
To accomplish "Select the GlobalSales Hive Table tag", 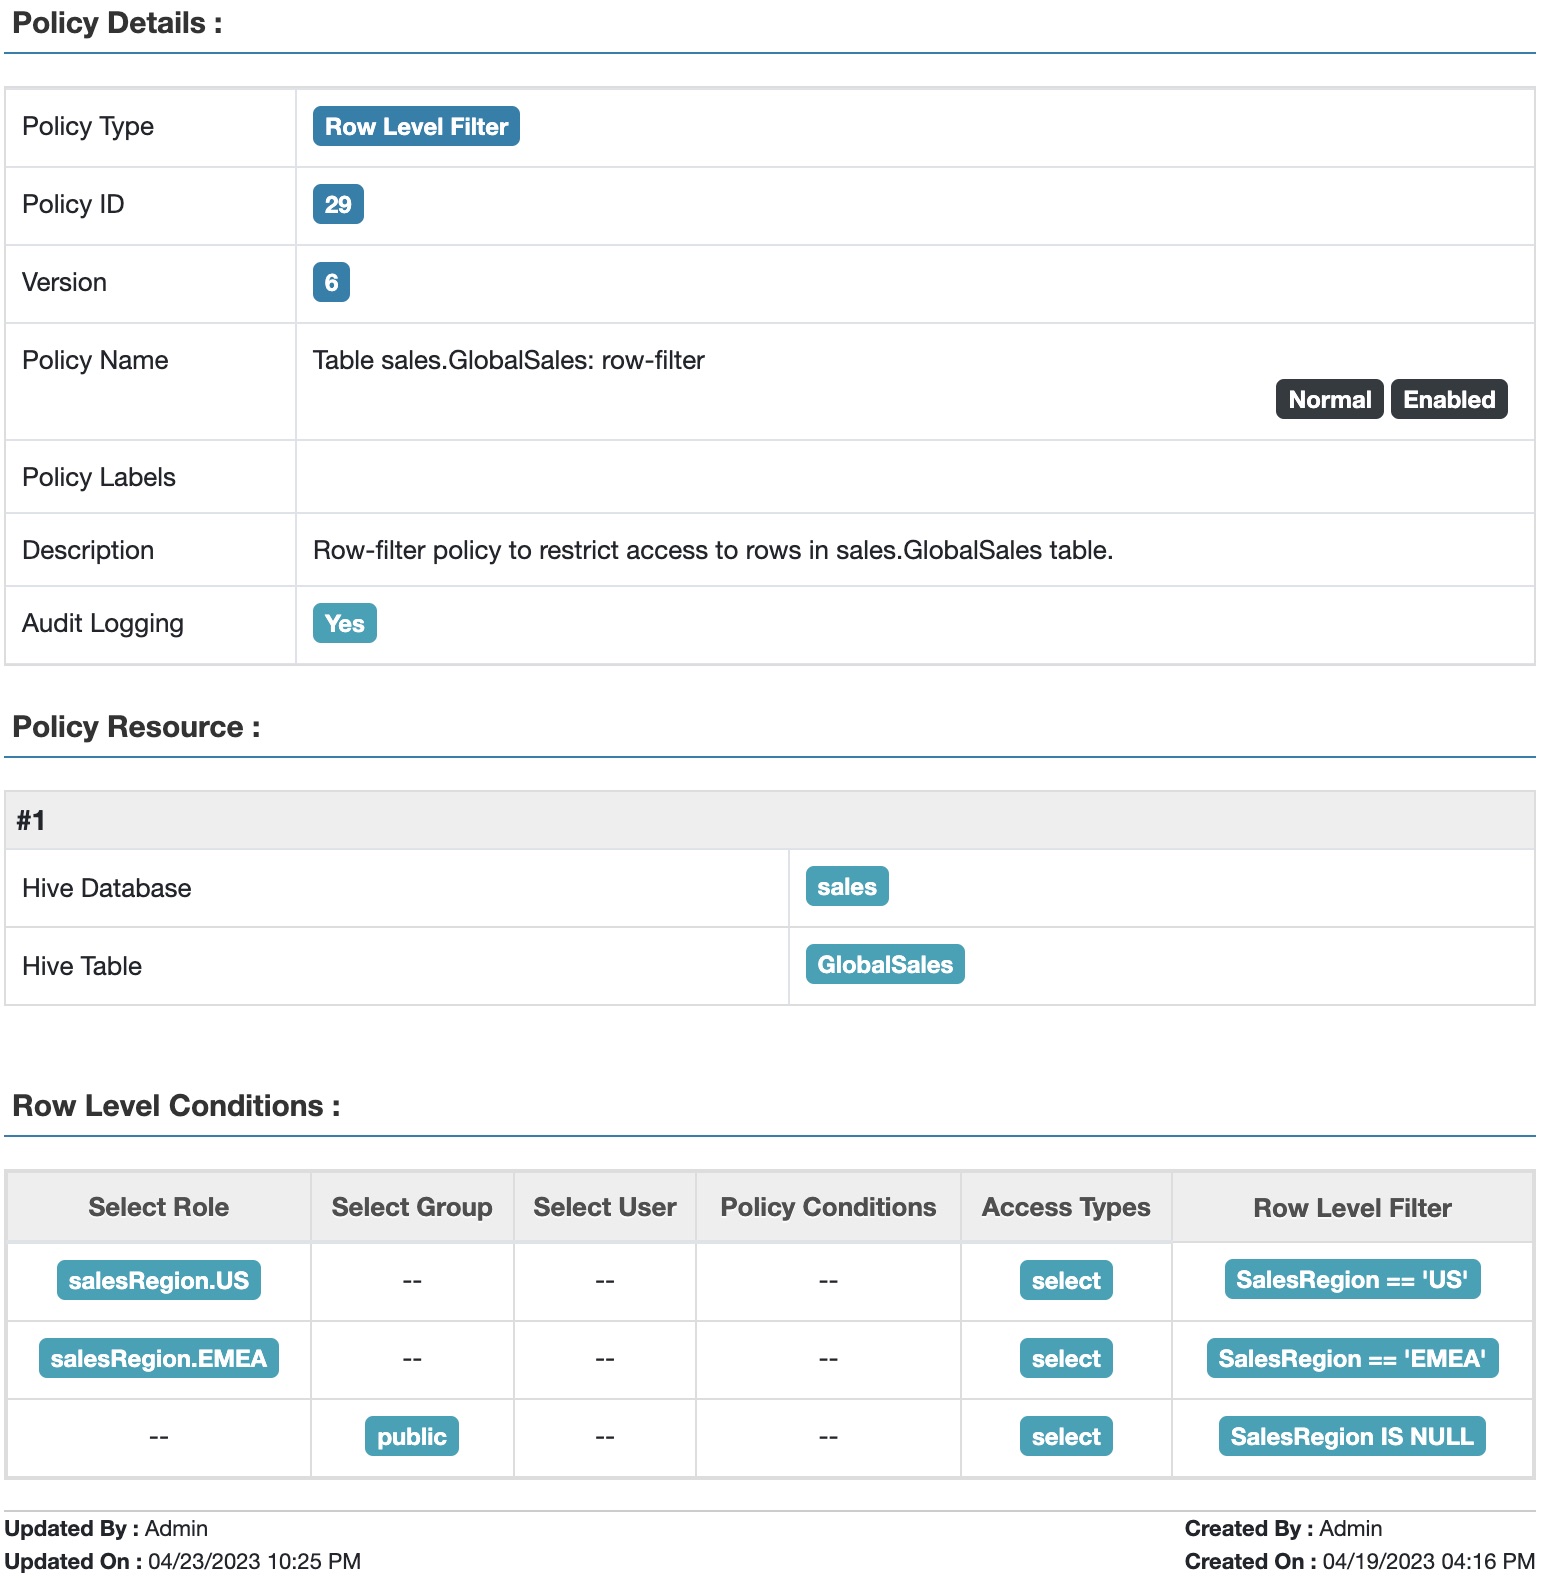I will coord(884,965).
